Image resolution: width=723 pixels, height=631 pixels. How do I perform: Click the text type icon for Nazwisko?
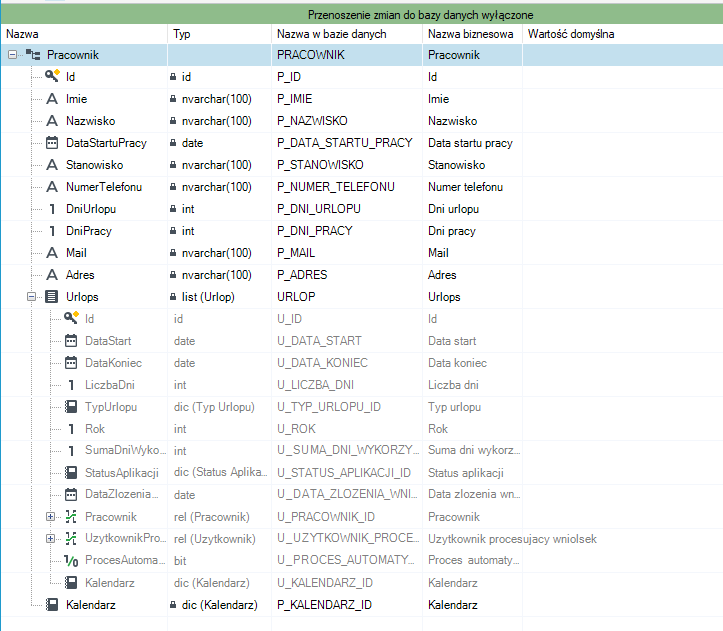click(x=52, y=121)
